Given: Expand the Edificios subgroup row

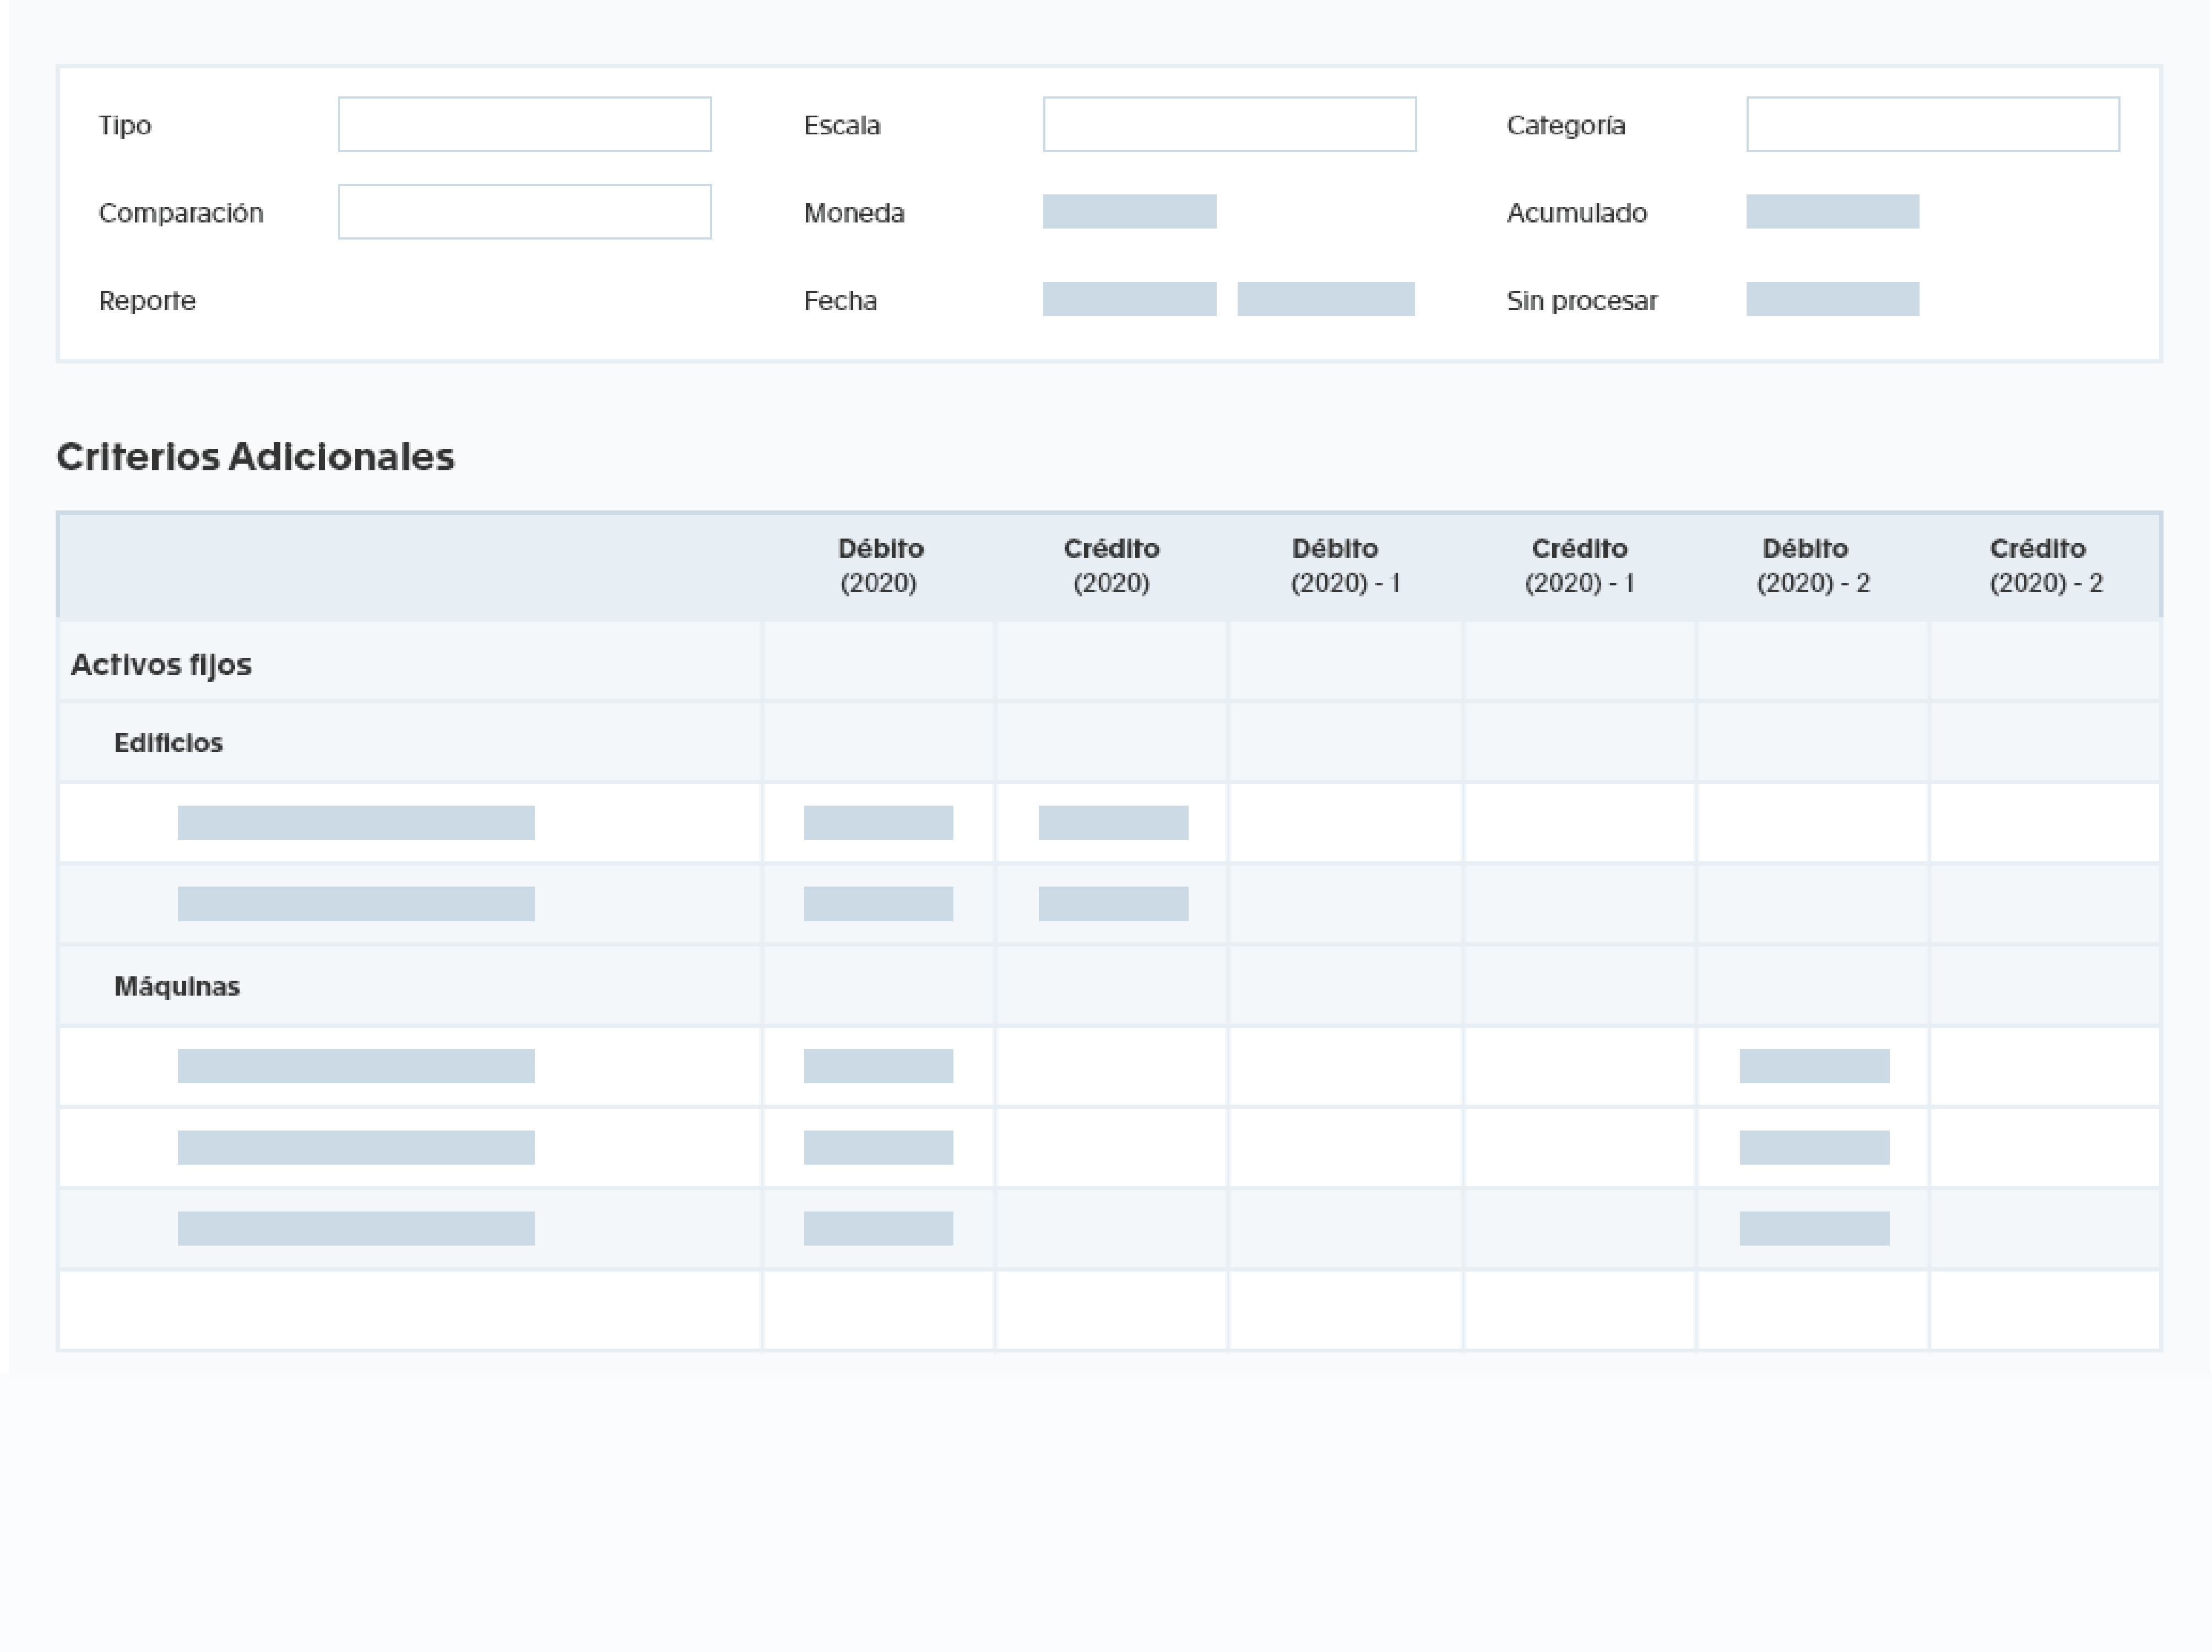Looking at the screenshot, I should point(168,742).
